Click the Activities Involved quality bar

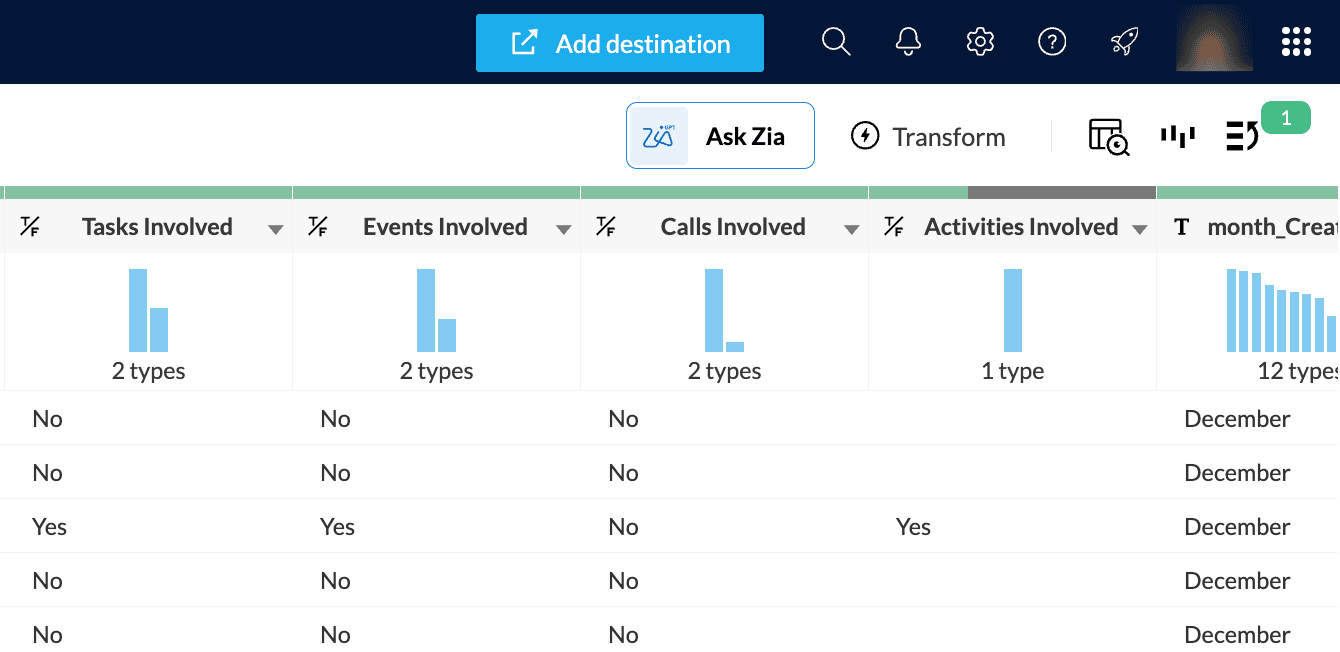click(1012, 192)
